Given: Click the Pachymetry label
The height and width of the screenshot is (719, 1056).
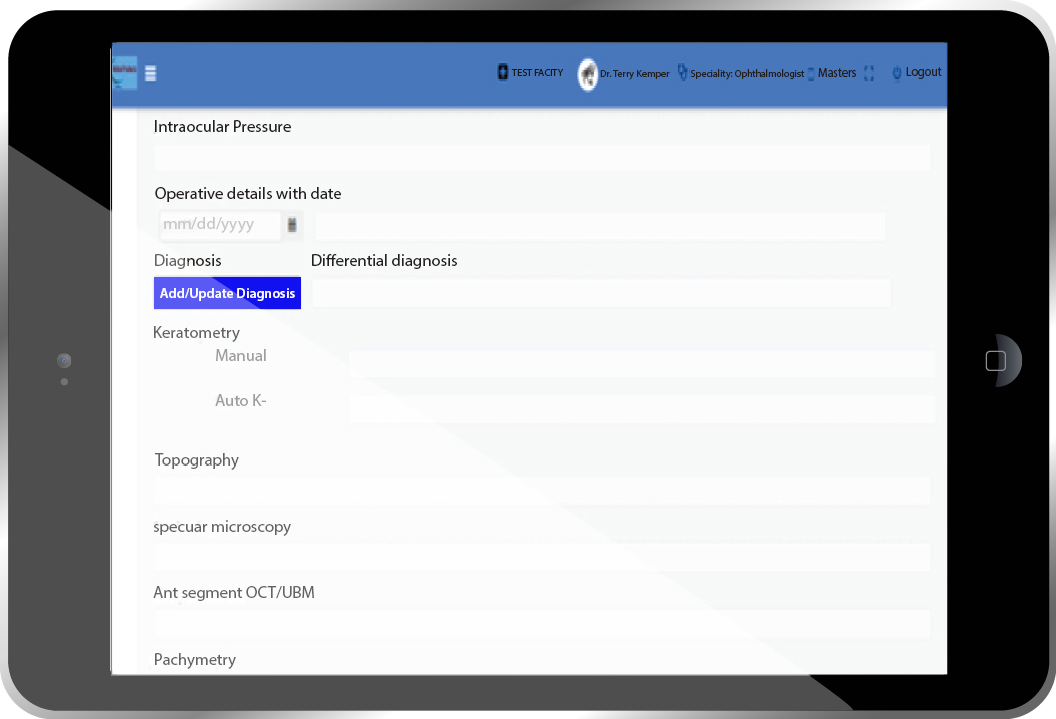Looking at the screenshot, I should tap(195, 660).
